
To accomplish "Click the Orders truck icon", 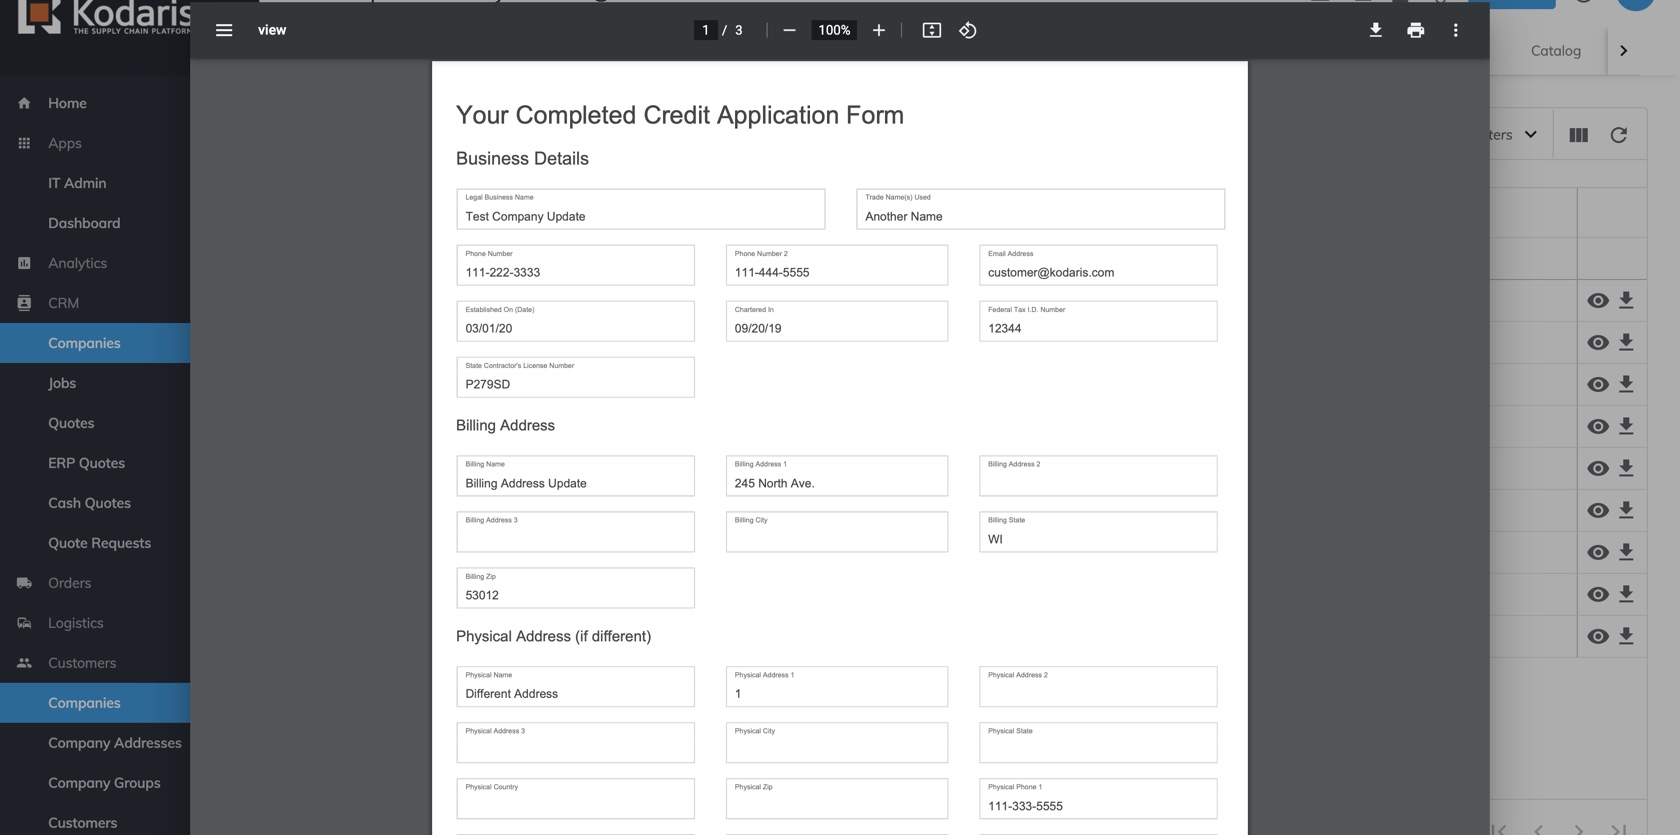I will click(24, 583).
